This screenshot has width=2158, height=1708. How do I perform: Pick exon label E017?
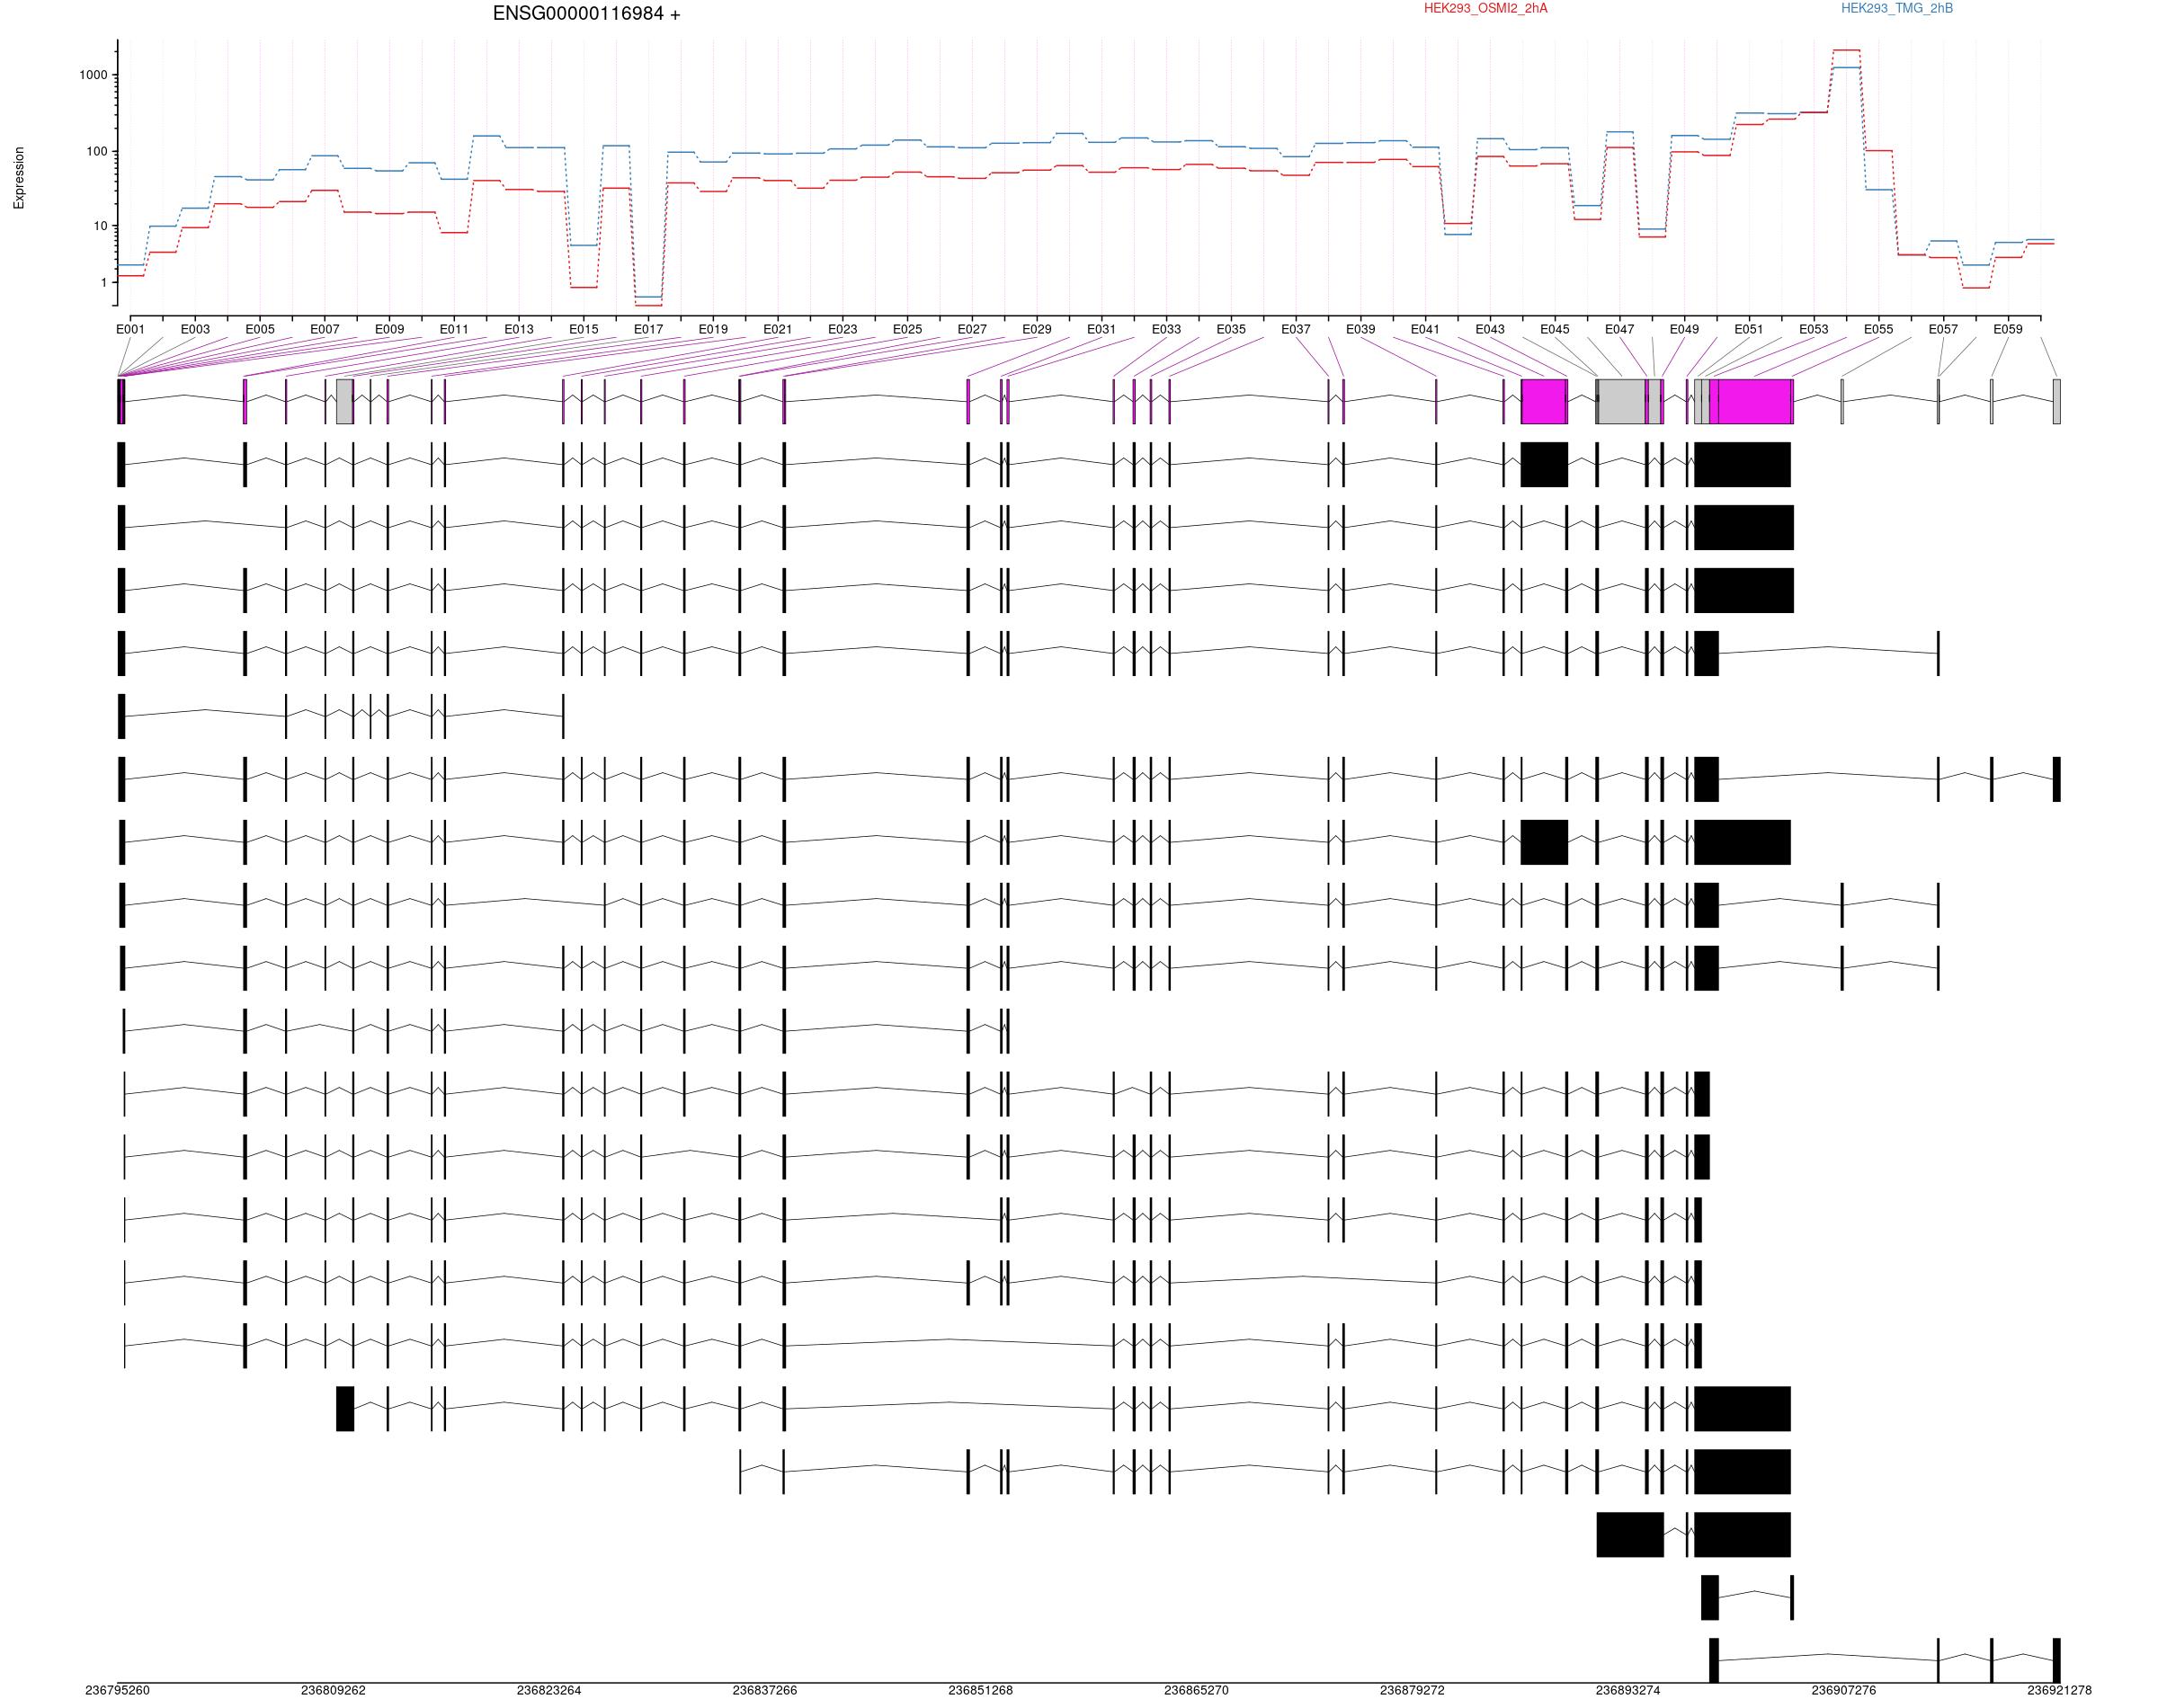648,329
